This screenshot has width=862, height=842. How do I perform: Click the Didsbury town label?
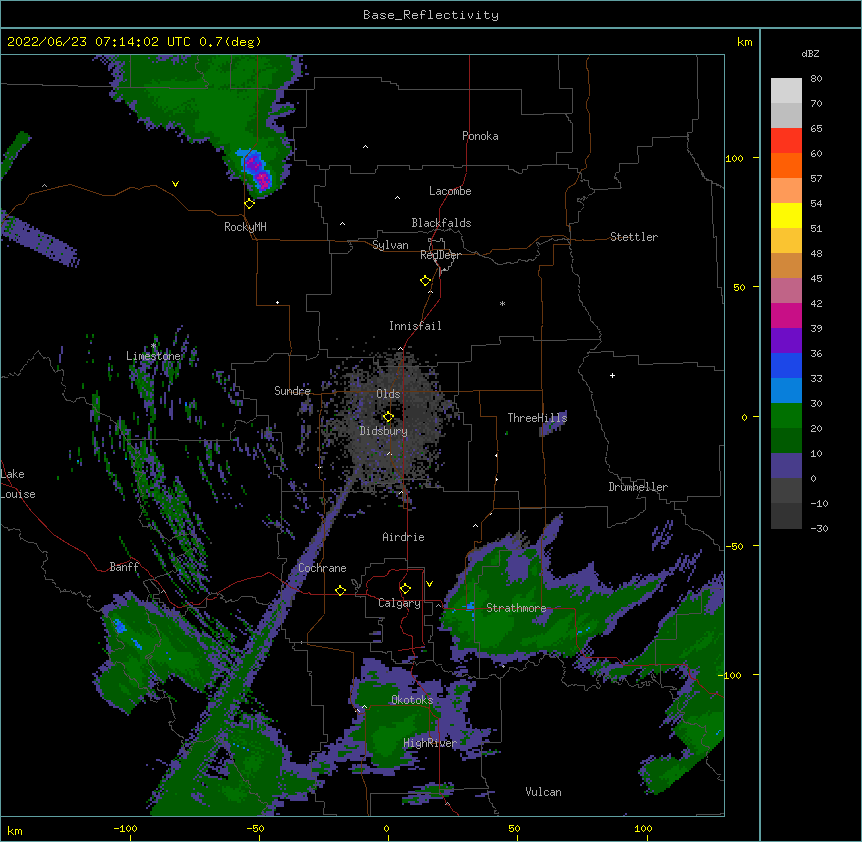click(x=384, y=431)
